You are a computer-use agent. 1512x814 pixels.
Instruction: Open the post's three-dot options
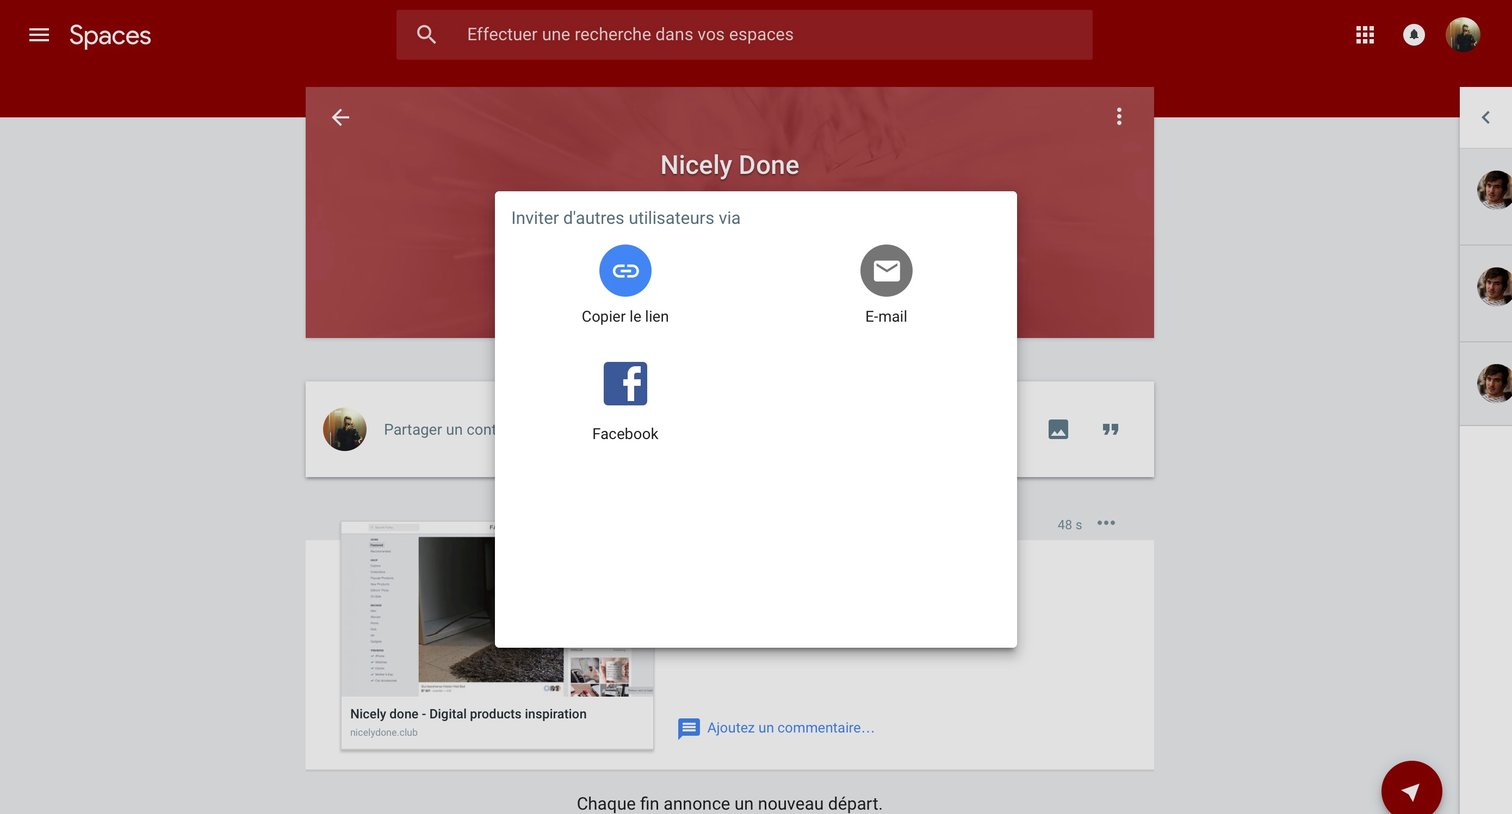(x=1106, y=523)
